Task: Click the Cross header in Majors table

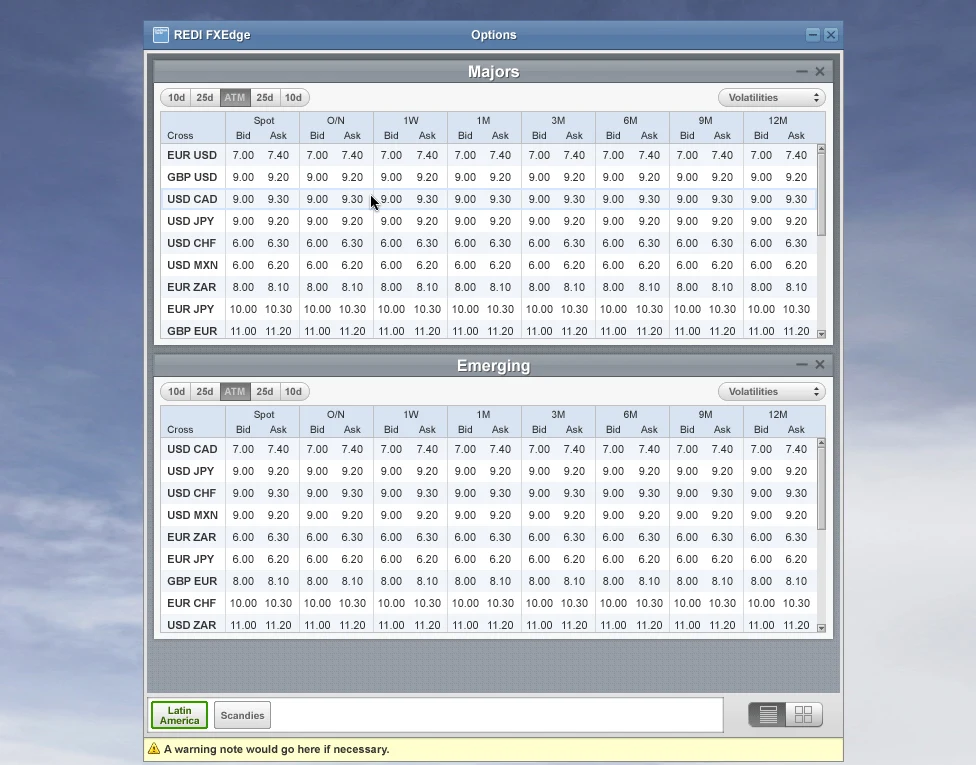Action: pyautogui.click(x=180, y=136)
